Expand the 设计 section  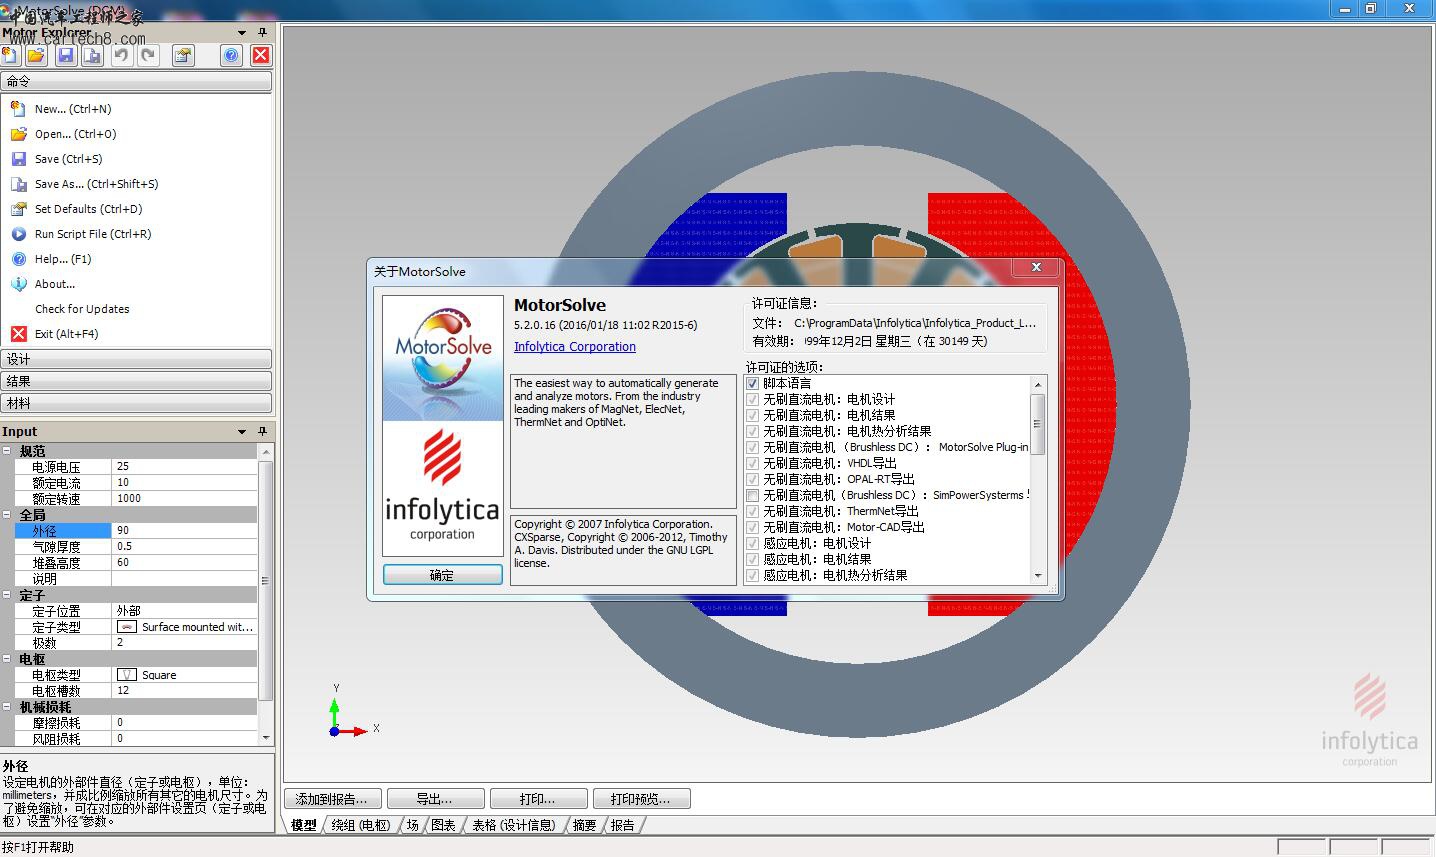pyautogui.click(x=136, y=359)
